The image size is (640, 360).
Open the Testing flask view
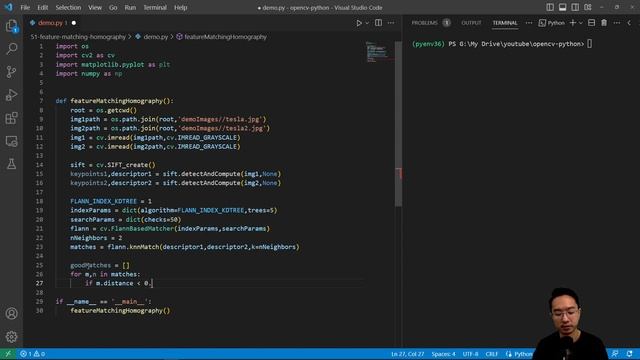[11, 164]
